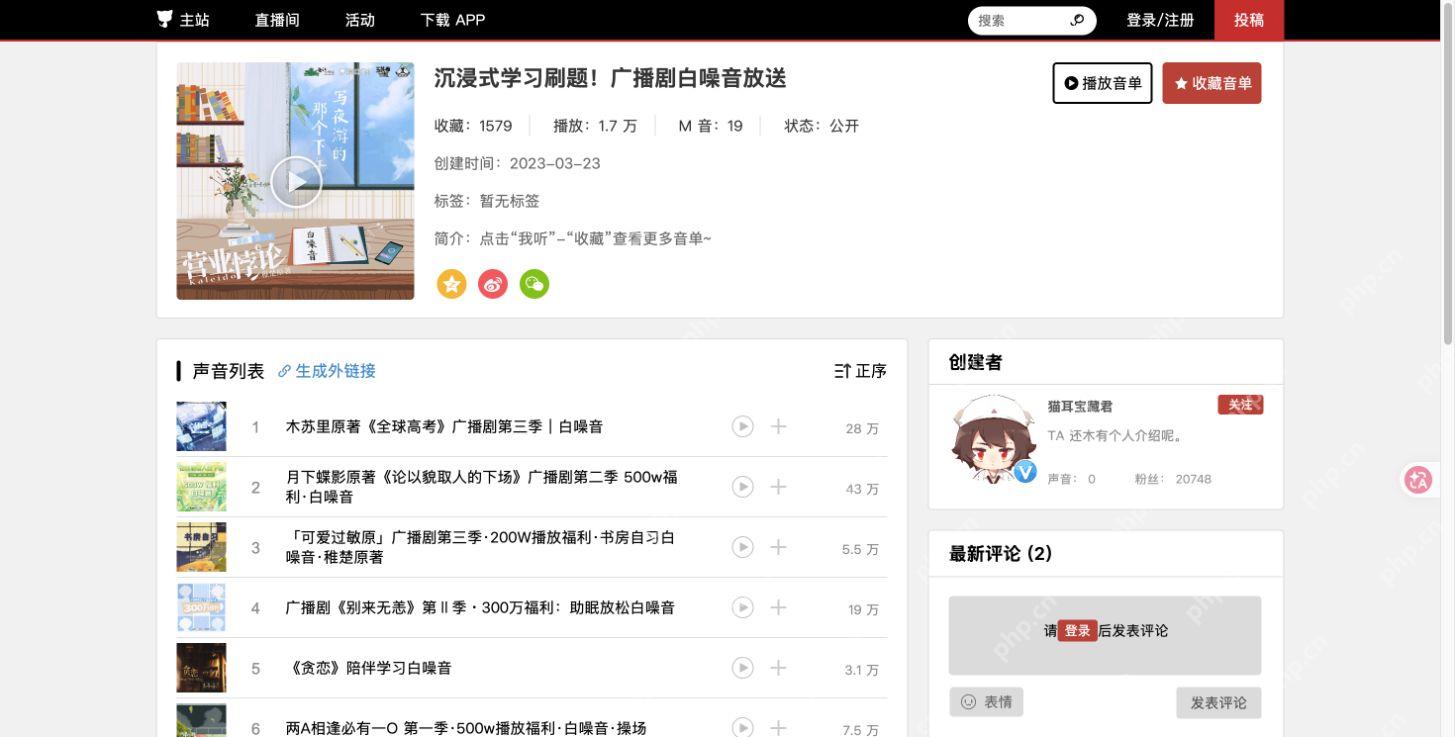Click the red 登录 comment button
This screenshot has height=737, width=1455.
1077,631
